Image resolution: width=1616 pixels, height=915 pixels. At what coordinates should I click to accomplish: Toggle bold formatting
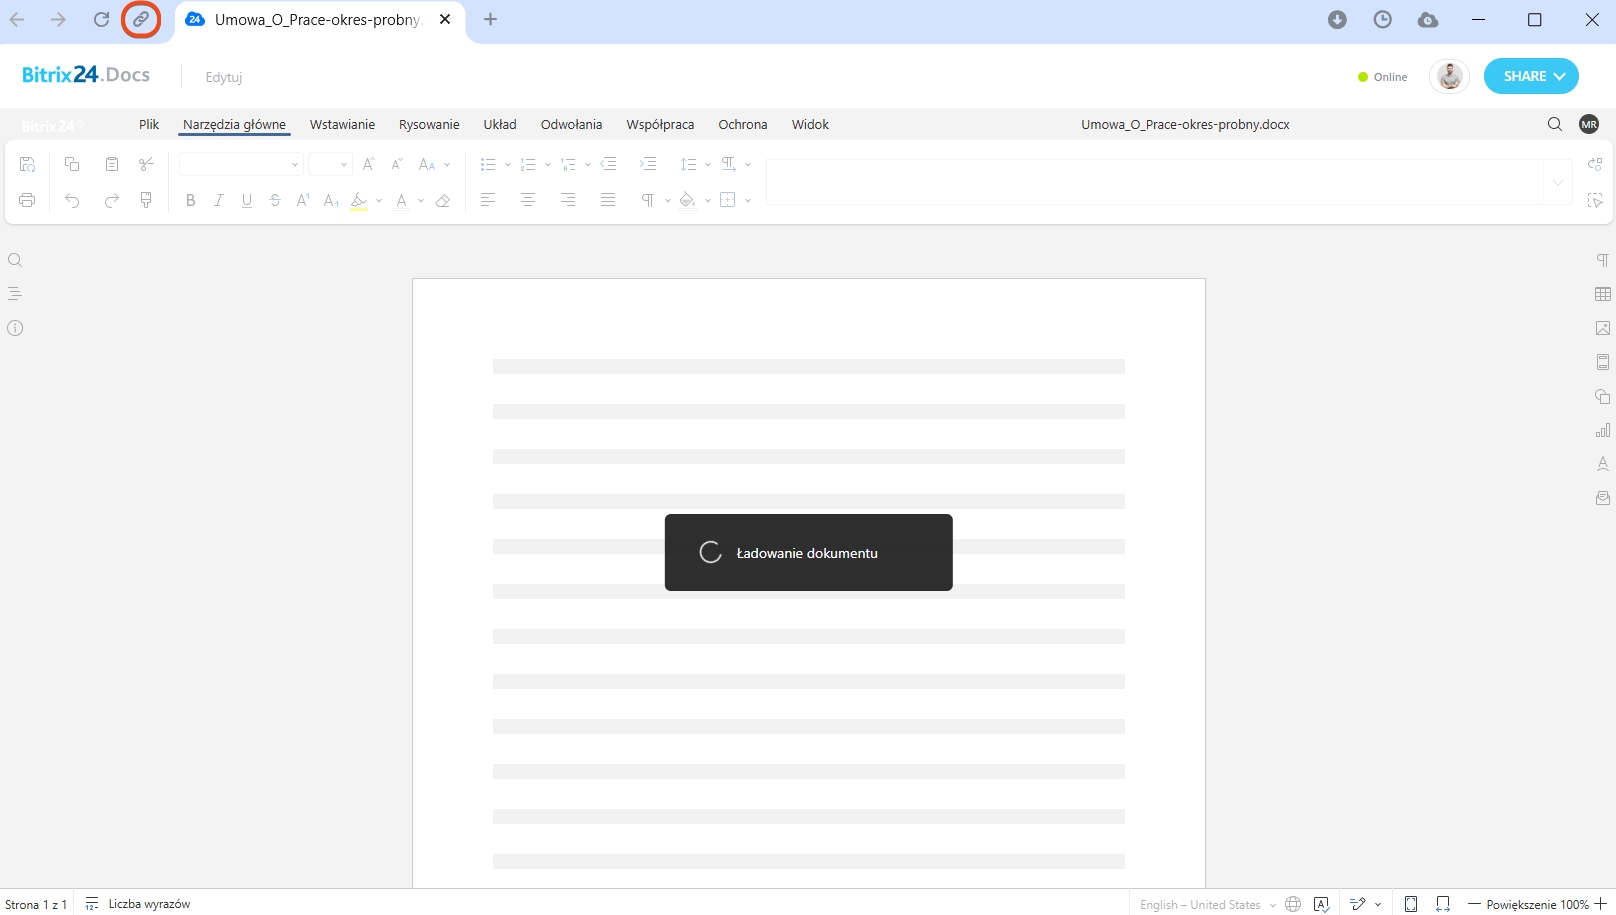pos(190,200)
